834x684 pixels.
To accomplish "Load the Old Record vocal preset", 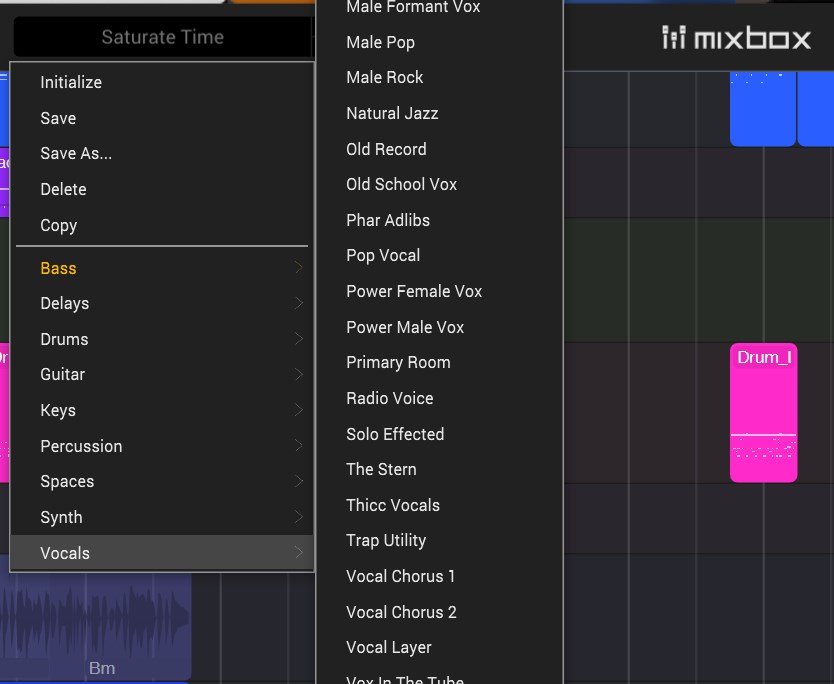I will 386,149.
